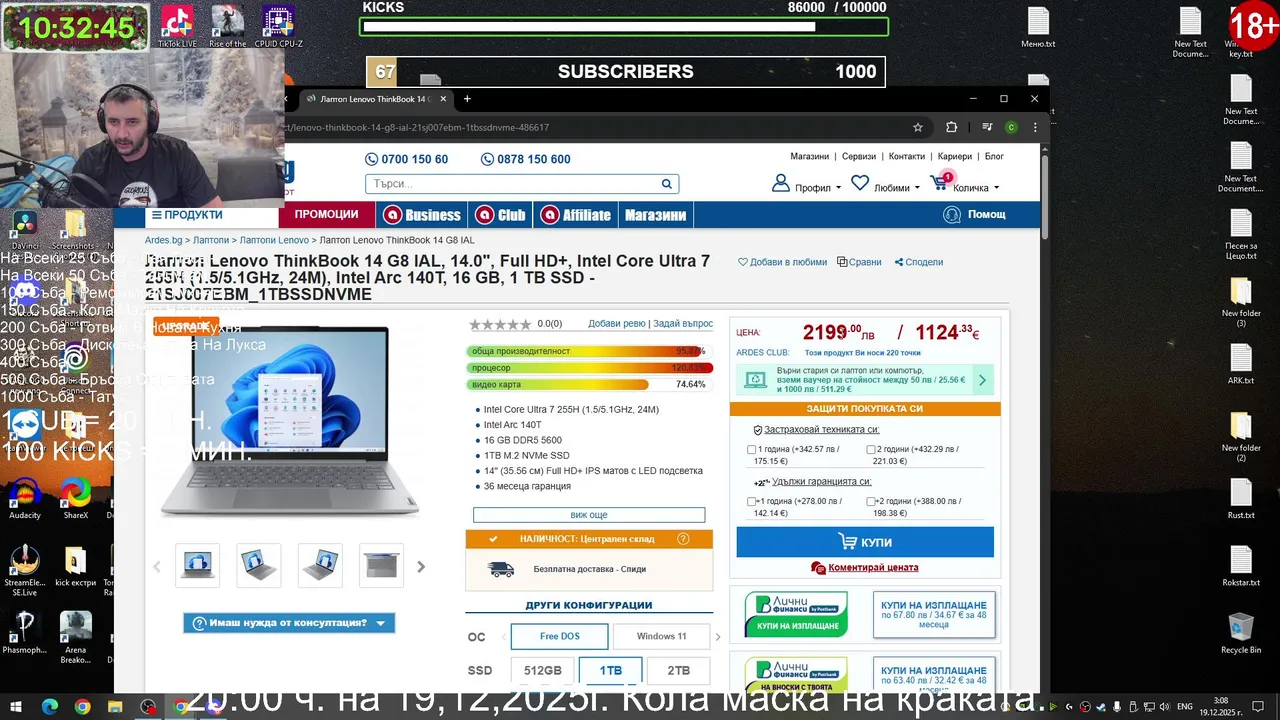The image size is (1280, 720).
Task: Open the Сервизи top link
Action: click(859, 157)
